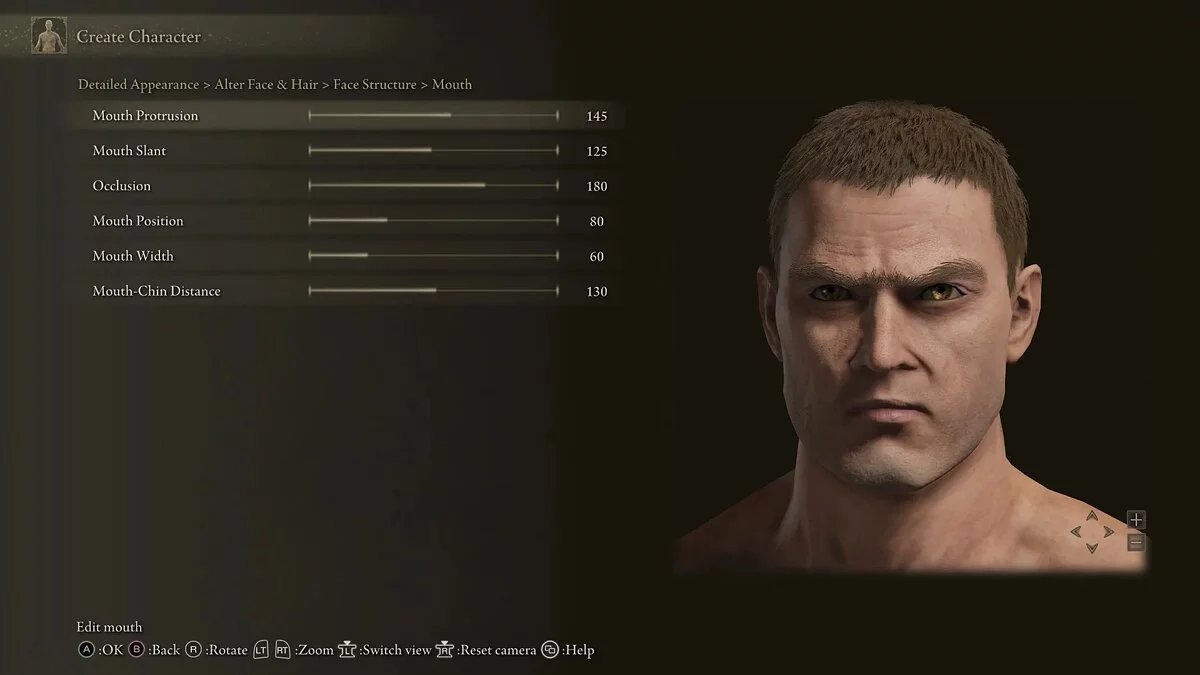1200x675 pixels.
Task: Adjust the Mouth Slant slider
Action: click(x=433, y=151)
